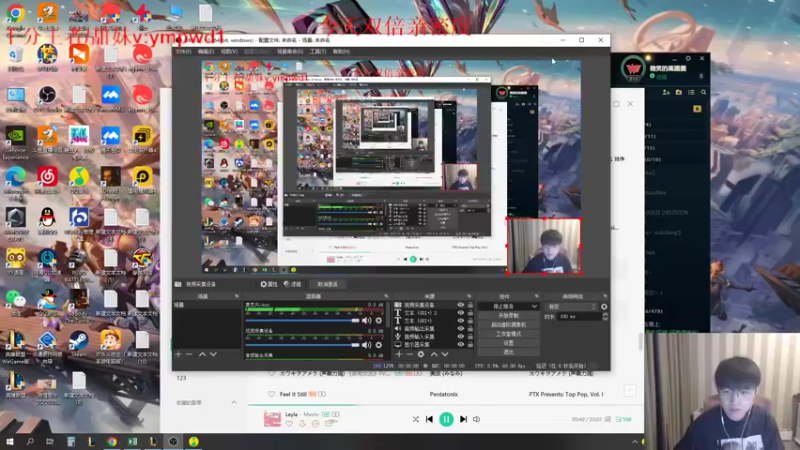Open selected source properties gear in Sources dock
The height and width of the screenshot is (450, 800).
tap(421, 354)
